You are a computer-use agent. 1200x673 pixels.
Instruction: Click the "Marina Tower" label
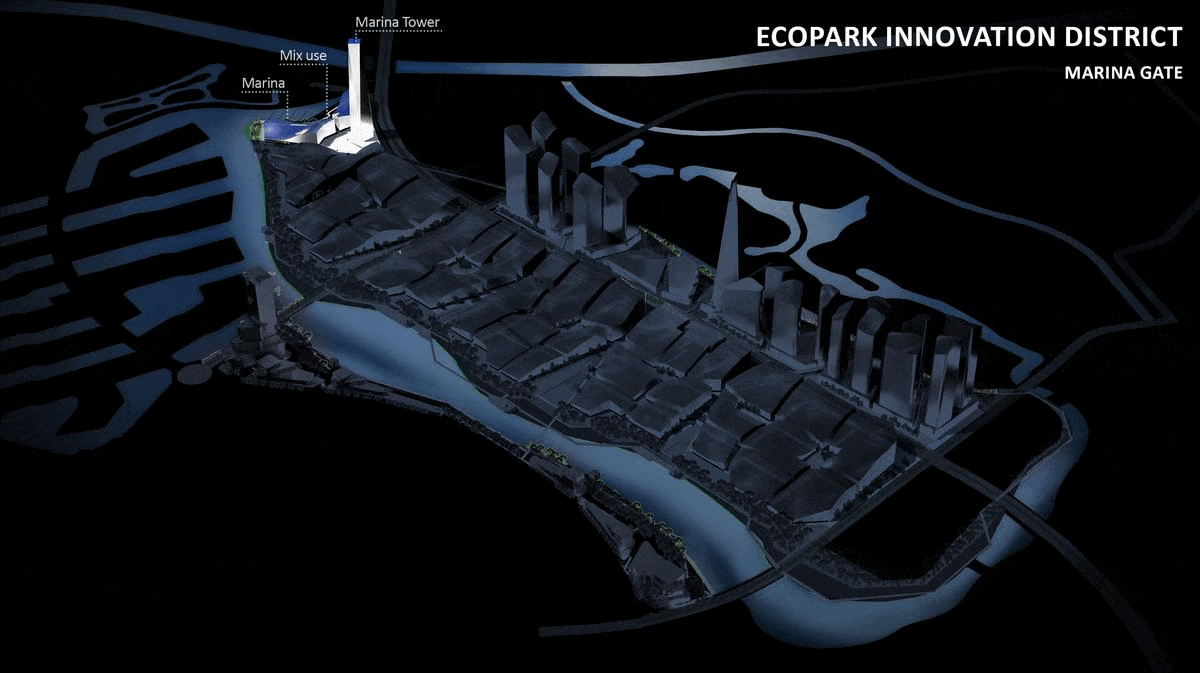pyautogui.click(x=398, y=22)
